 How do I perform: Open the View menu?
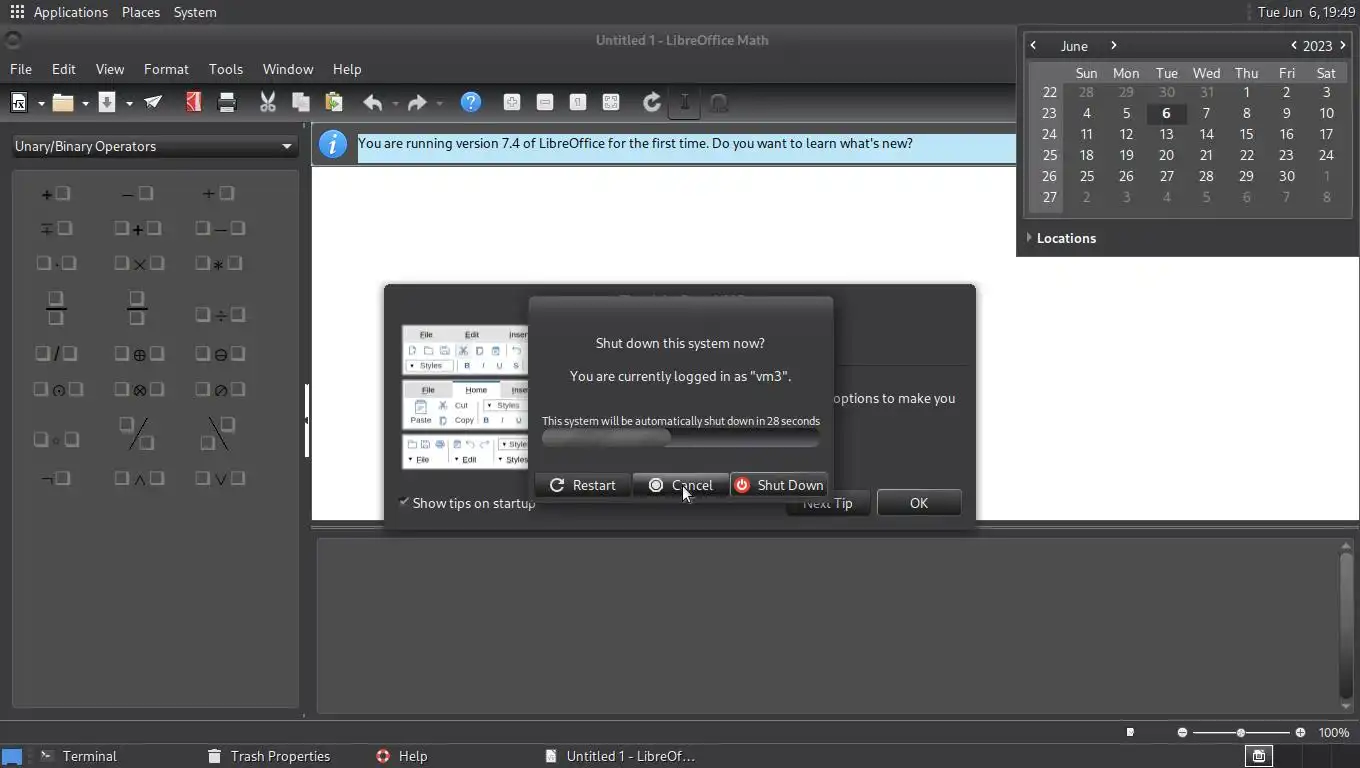click(110, 69)
